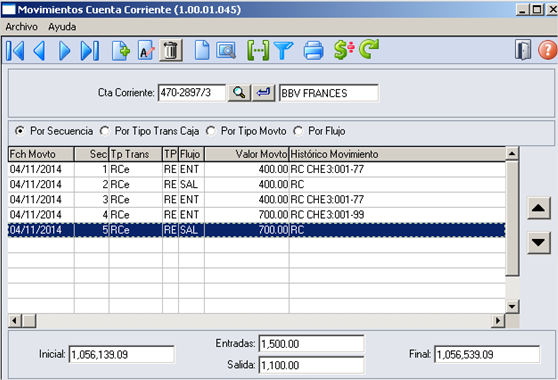The height and width of the screenshot is (380, 558).
Task: Select Por Flujo radio button
Action: (x=298, y=131)
